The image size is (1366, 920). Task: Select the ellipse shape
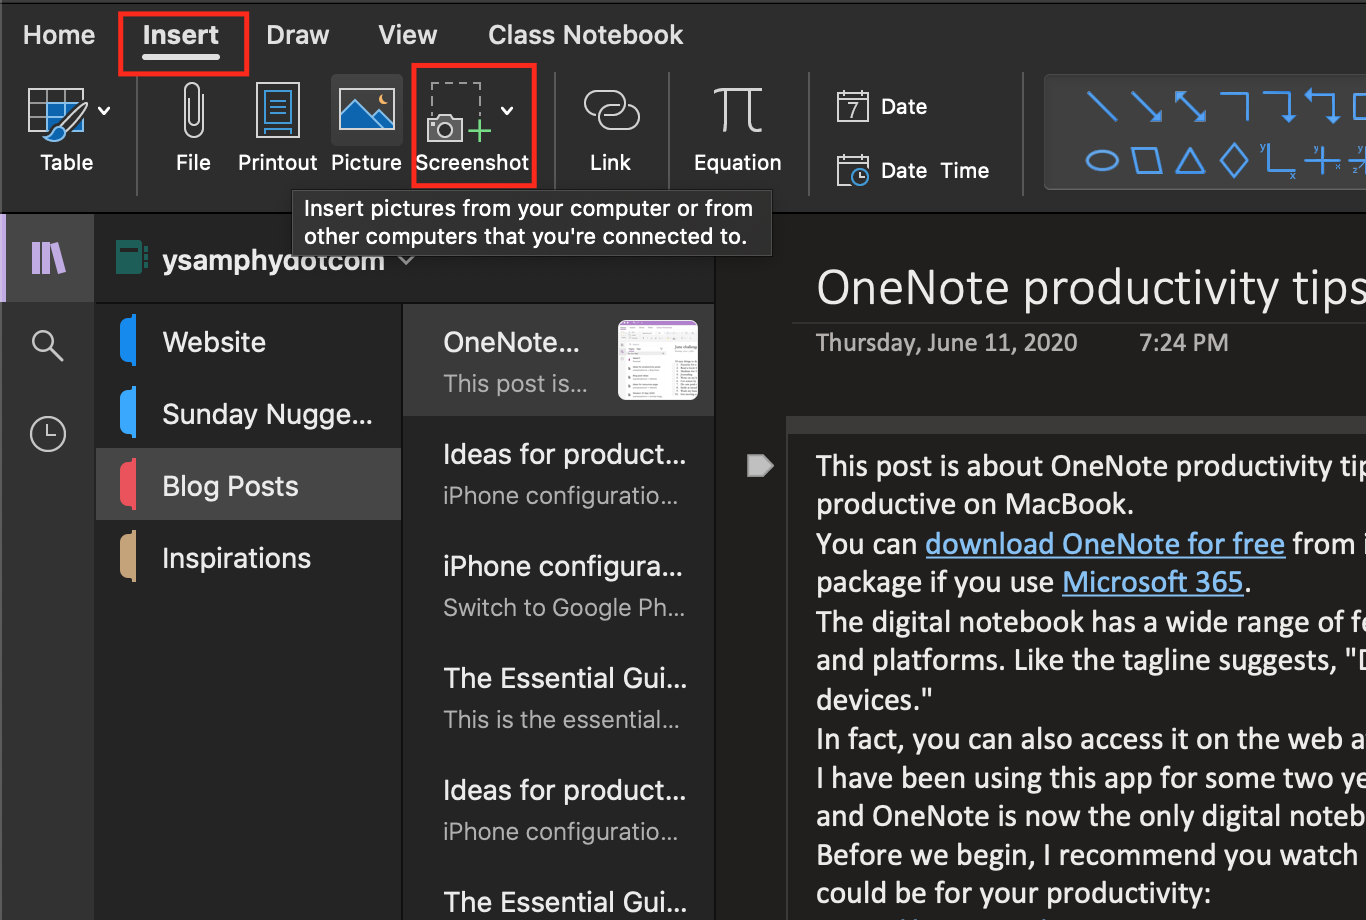click(x=1101, y=161)
